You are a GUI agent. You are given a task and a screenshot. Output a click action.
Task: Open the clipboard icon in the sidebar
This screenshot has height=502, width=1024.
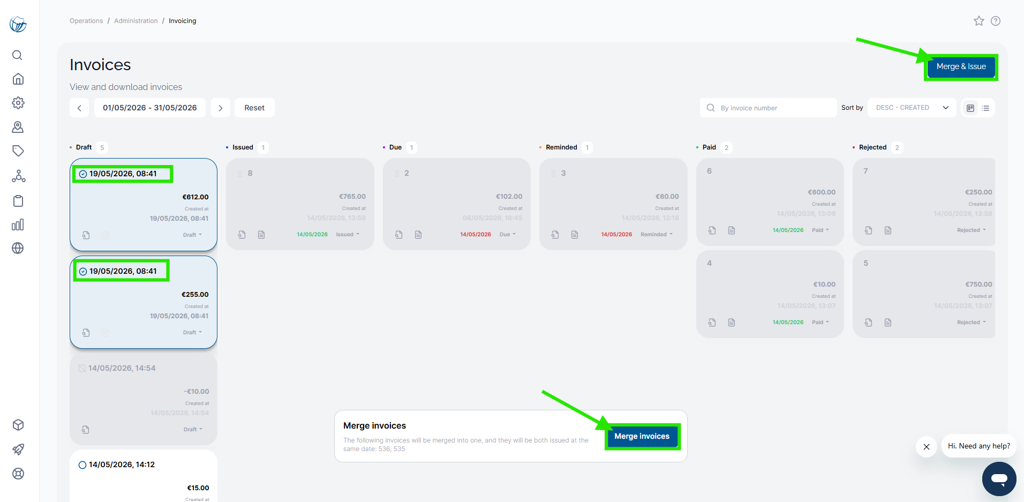[x=18, y=200]
